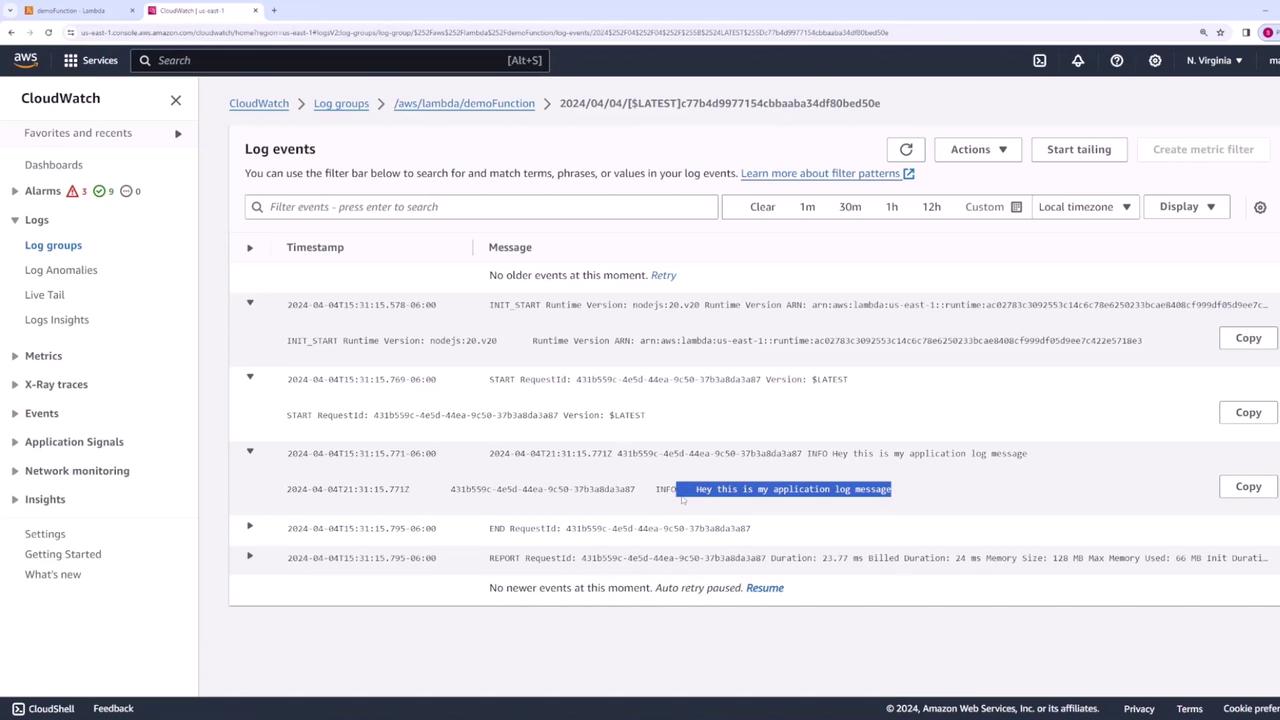Focus the Filter events search field
The height and width of the screenshot is (720, 1280).
coord(482,207)
